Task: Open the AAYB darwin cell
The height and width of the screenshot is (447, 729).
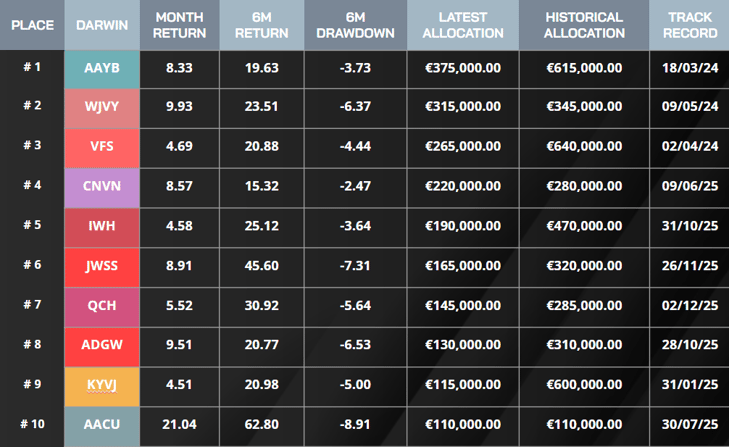Action: [102, 69]
